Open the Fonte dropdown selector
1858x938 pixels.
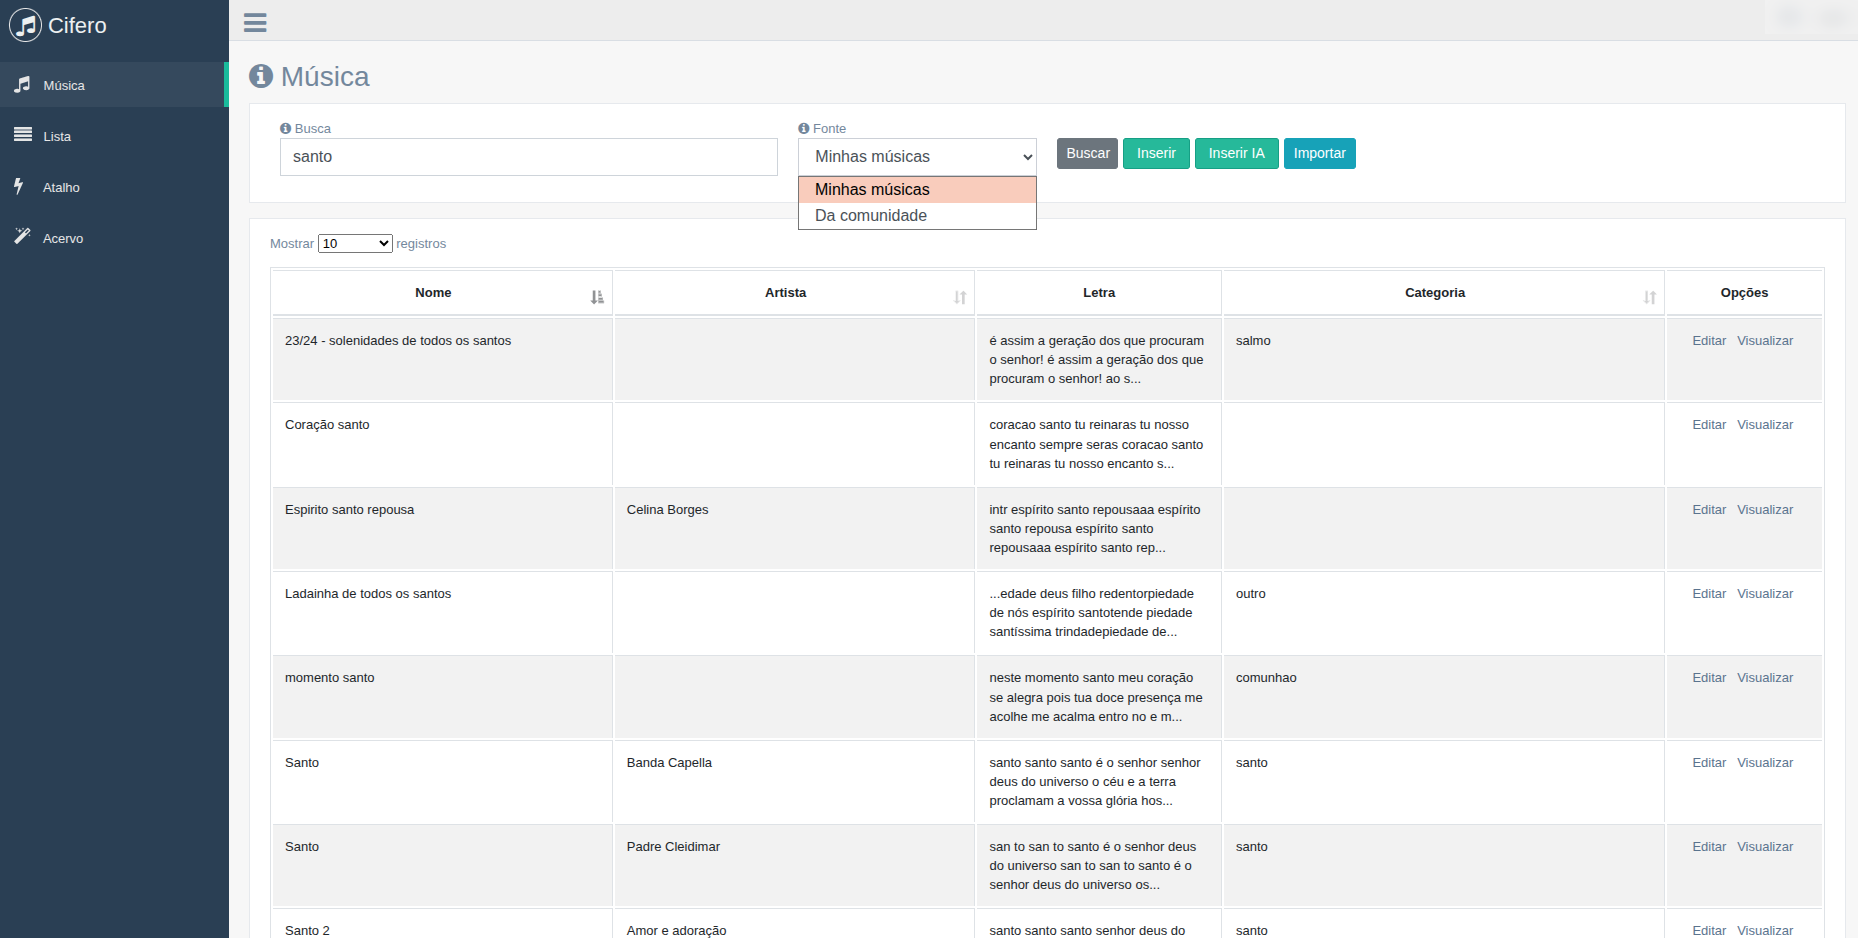[917, 157]
